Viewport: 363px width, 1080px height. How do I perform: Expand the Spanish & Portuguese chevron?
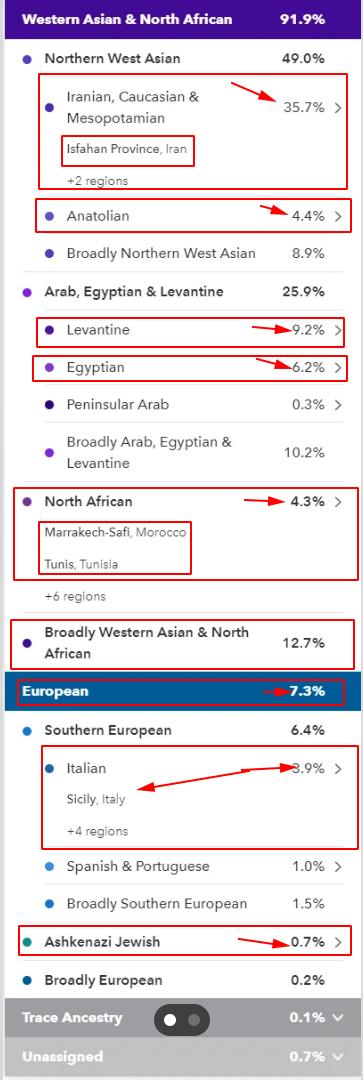[x=338, y=866]
